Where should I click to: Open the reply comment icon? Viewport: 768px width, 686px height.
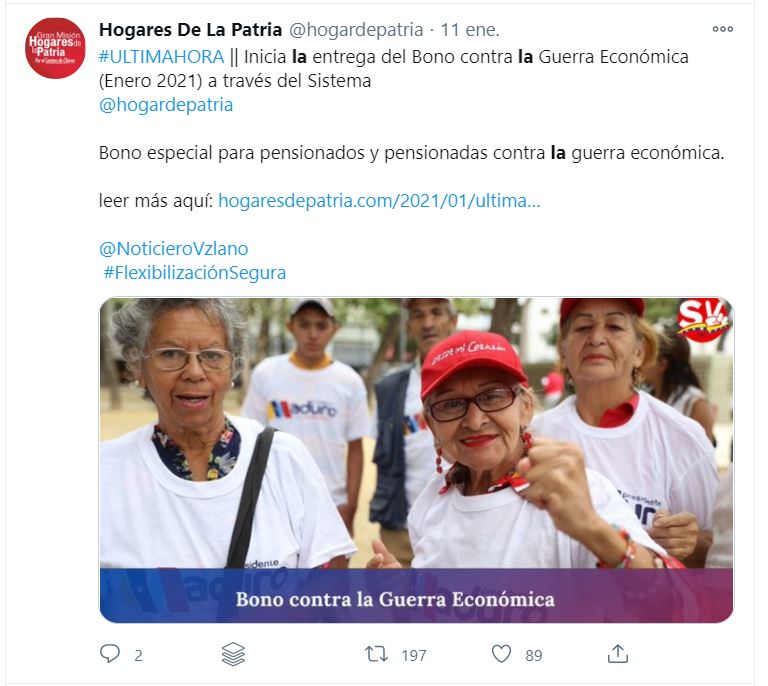110,654
